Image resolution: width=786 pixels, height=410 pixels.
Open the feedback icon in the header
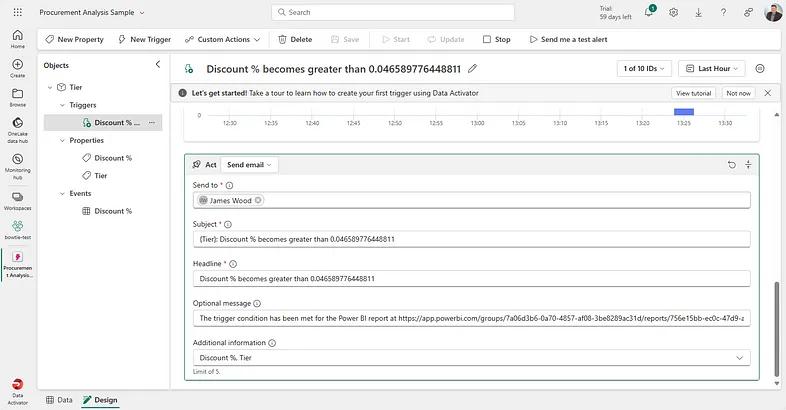[748, 13]
